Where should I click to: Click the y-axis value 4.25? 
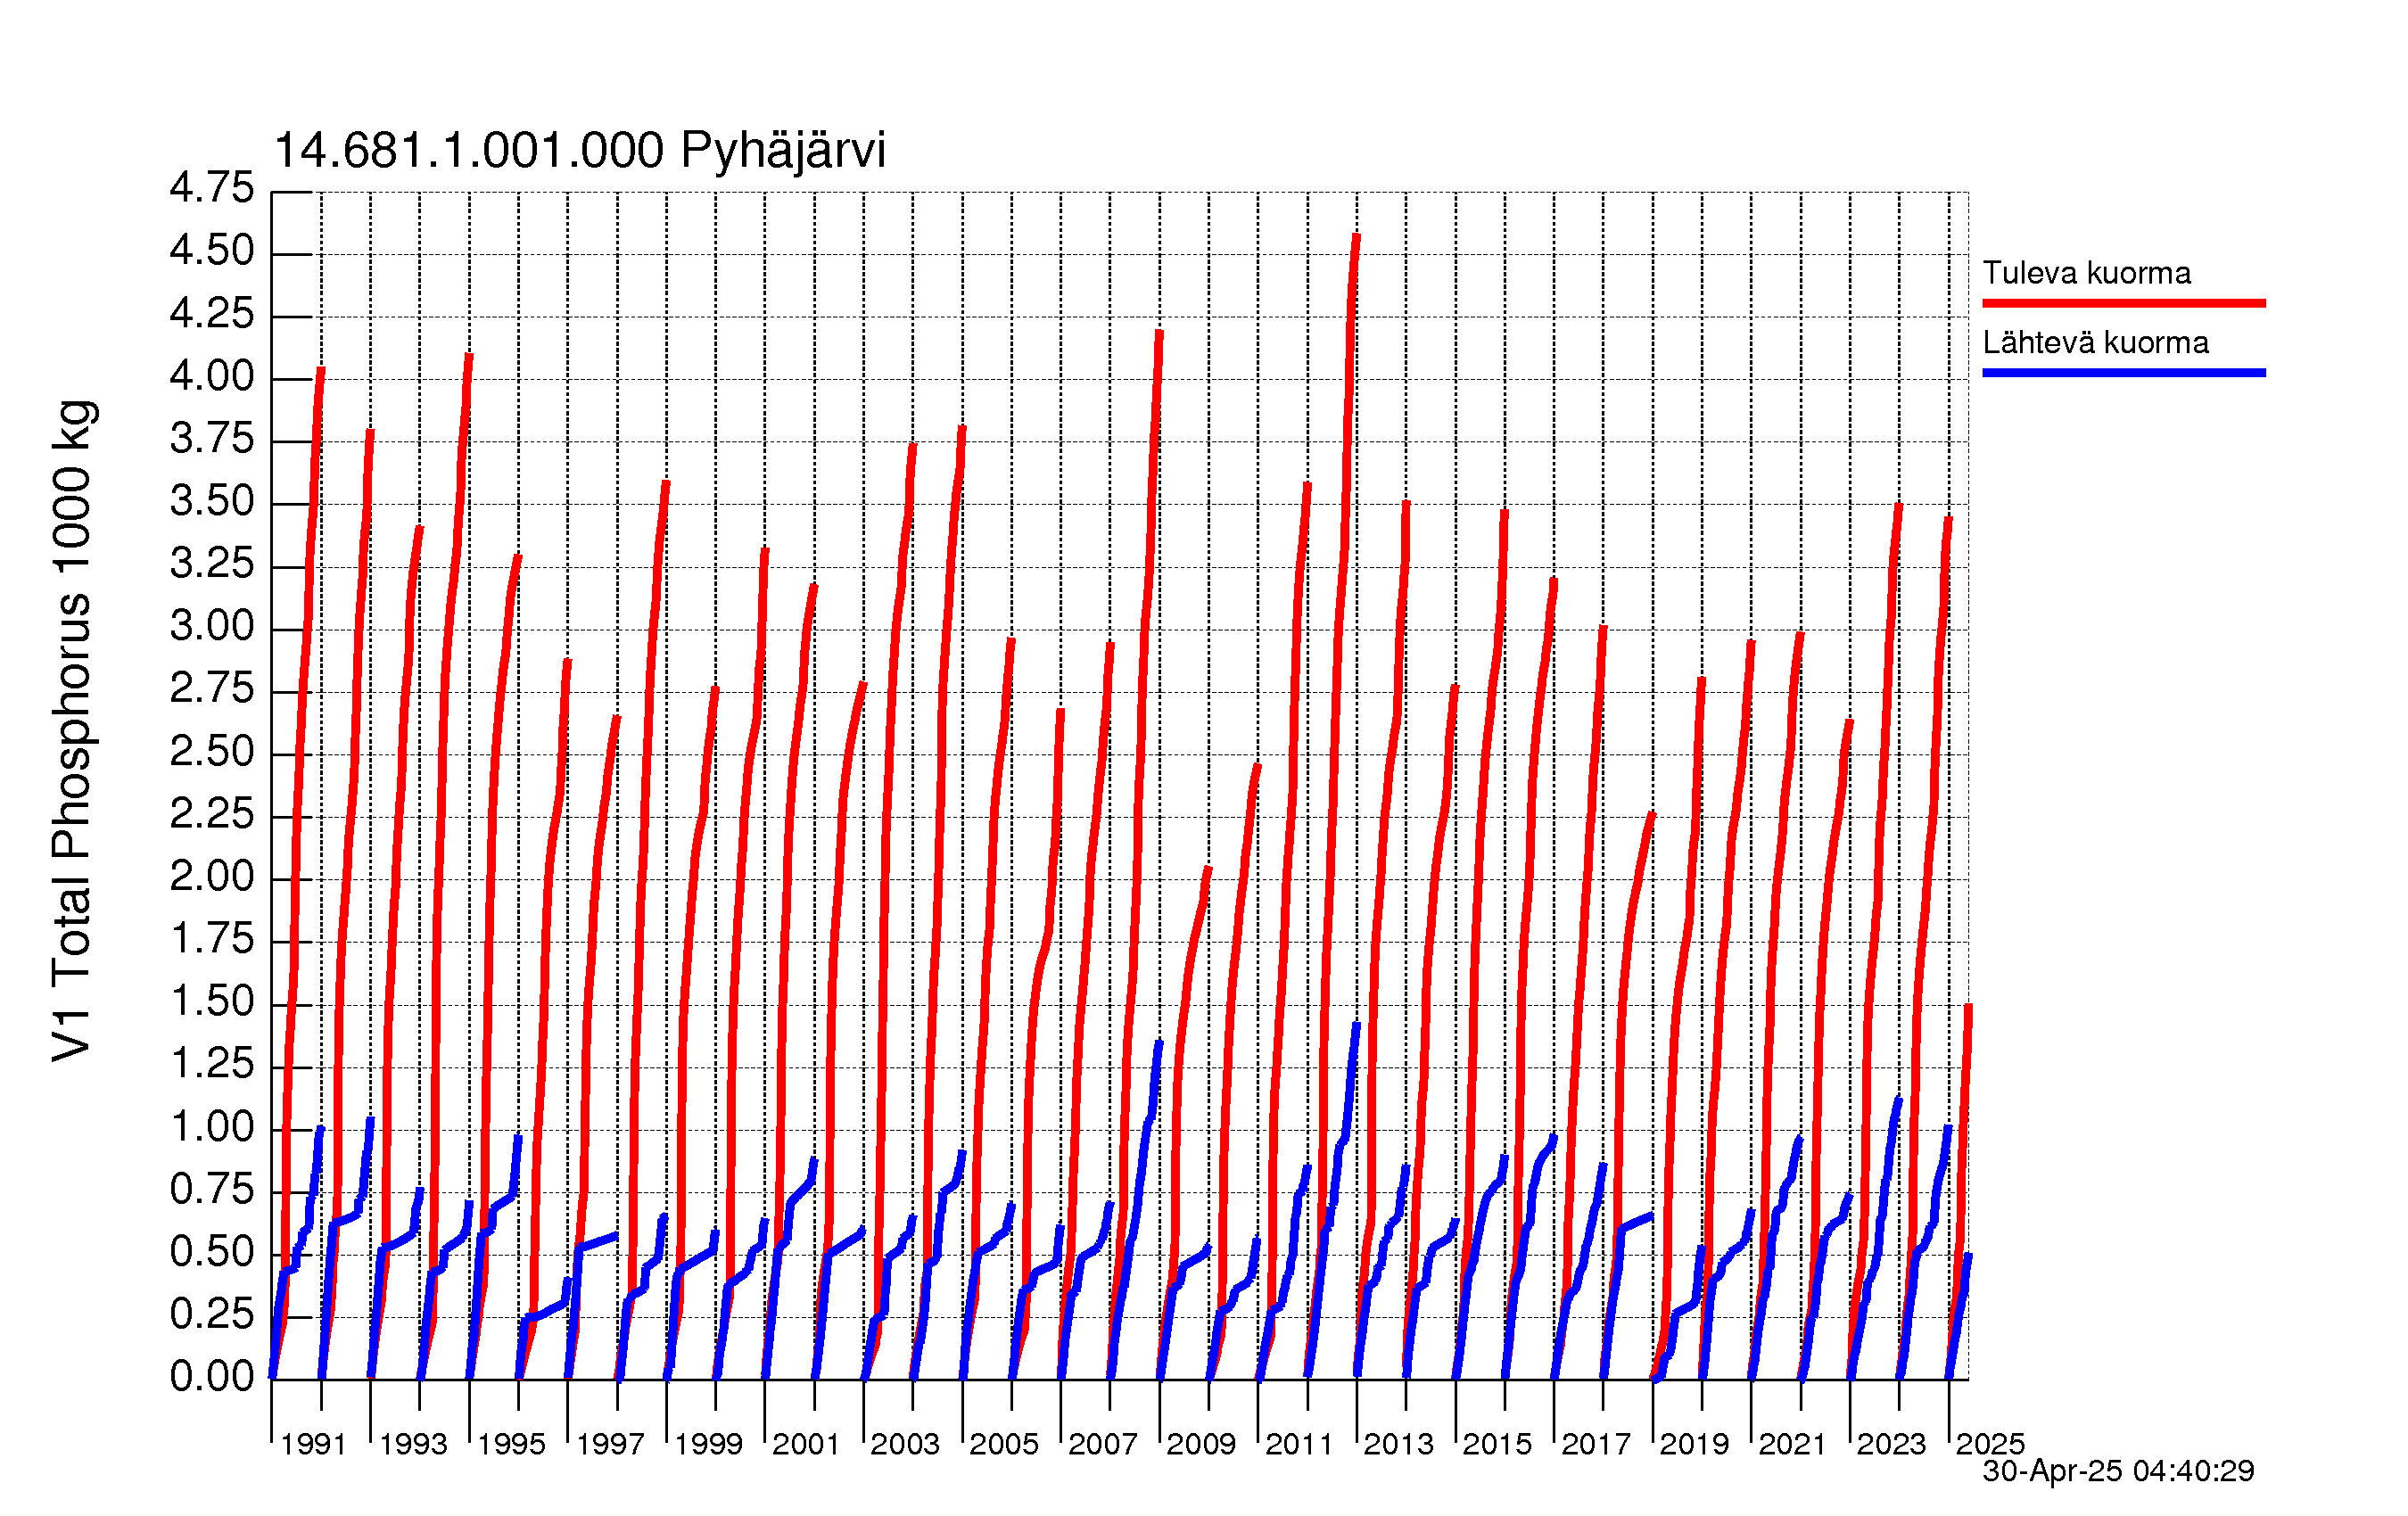pos(212,313)
